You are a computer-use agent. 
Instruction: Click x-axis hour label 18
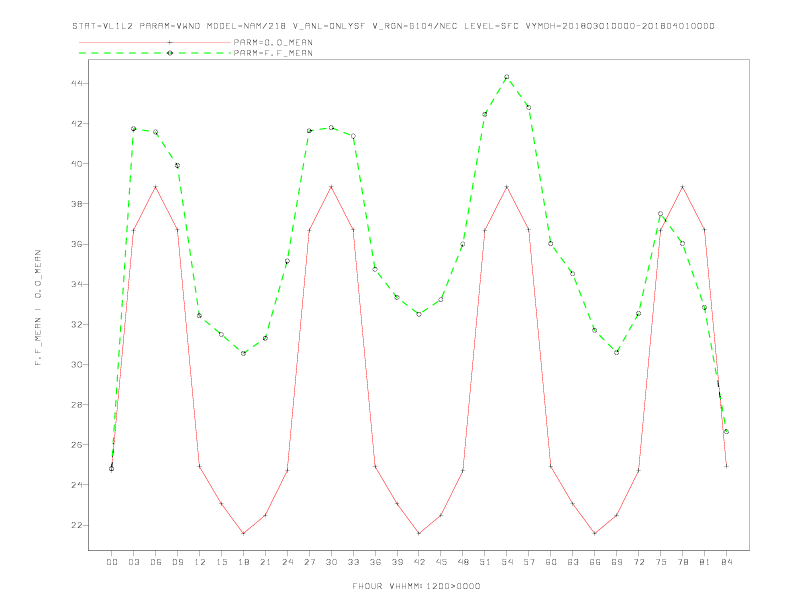pyautogui.click(x=243, y=562)
